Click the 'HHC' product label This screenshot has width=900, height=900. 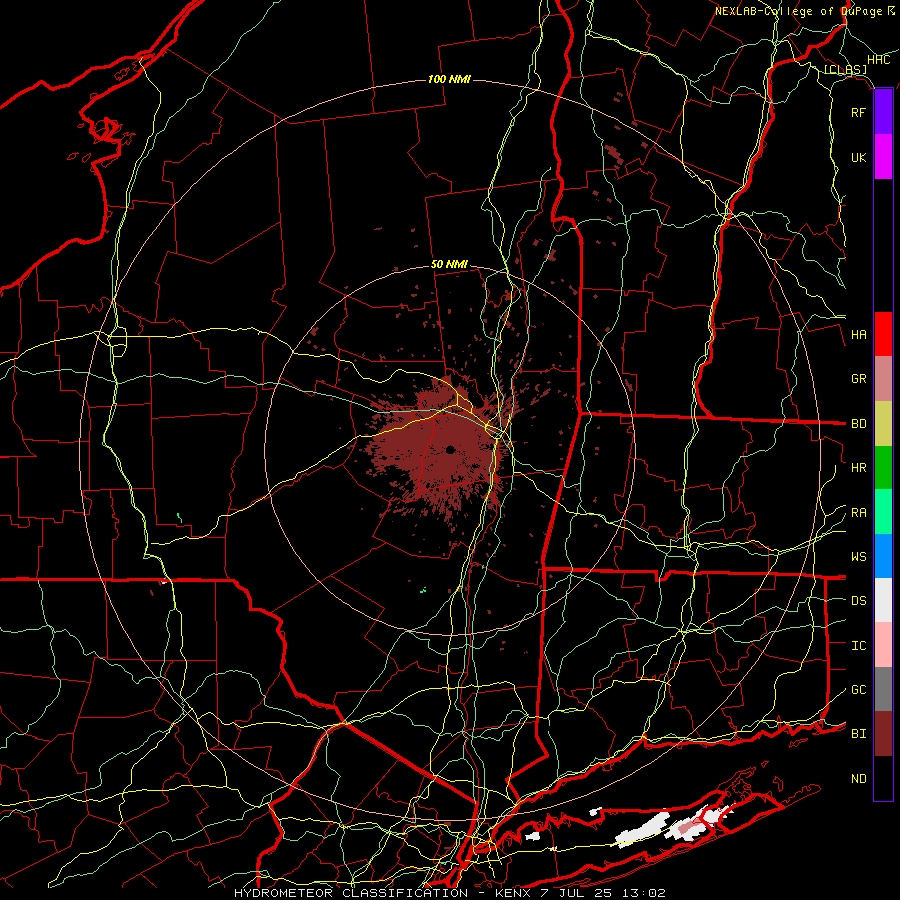[878, 60]
